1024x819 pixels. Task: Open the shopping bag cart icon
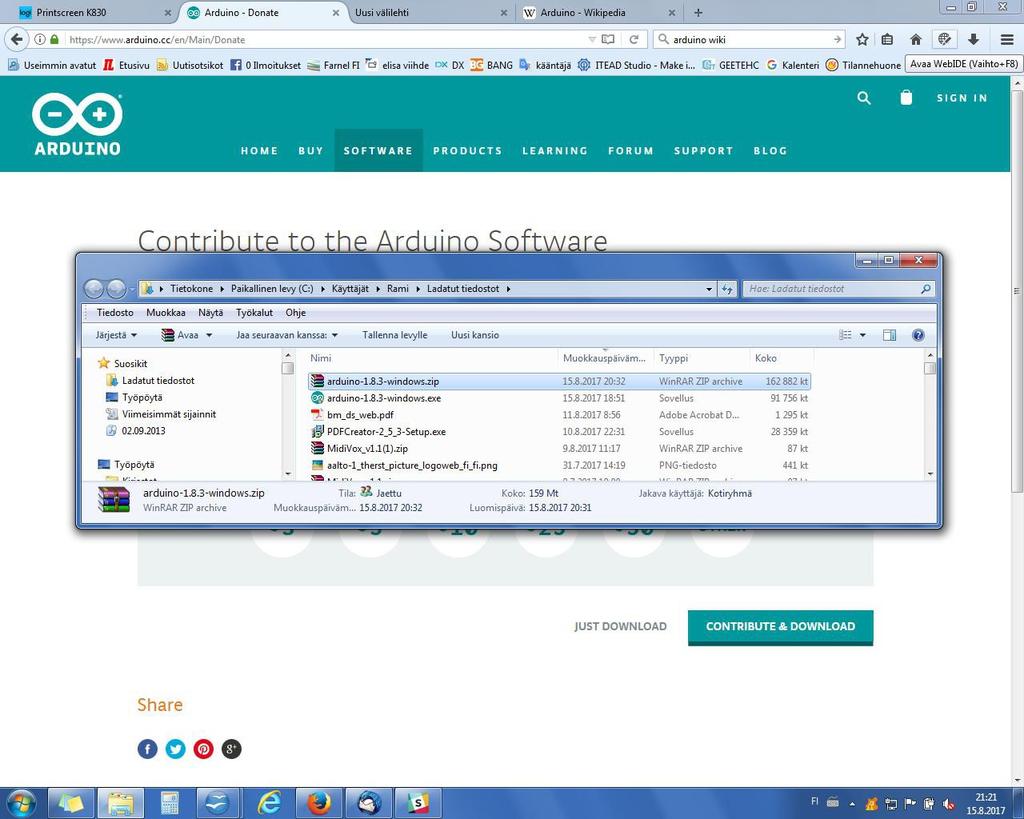click(x=906, y=97)
